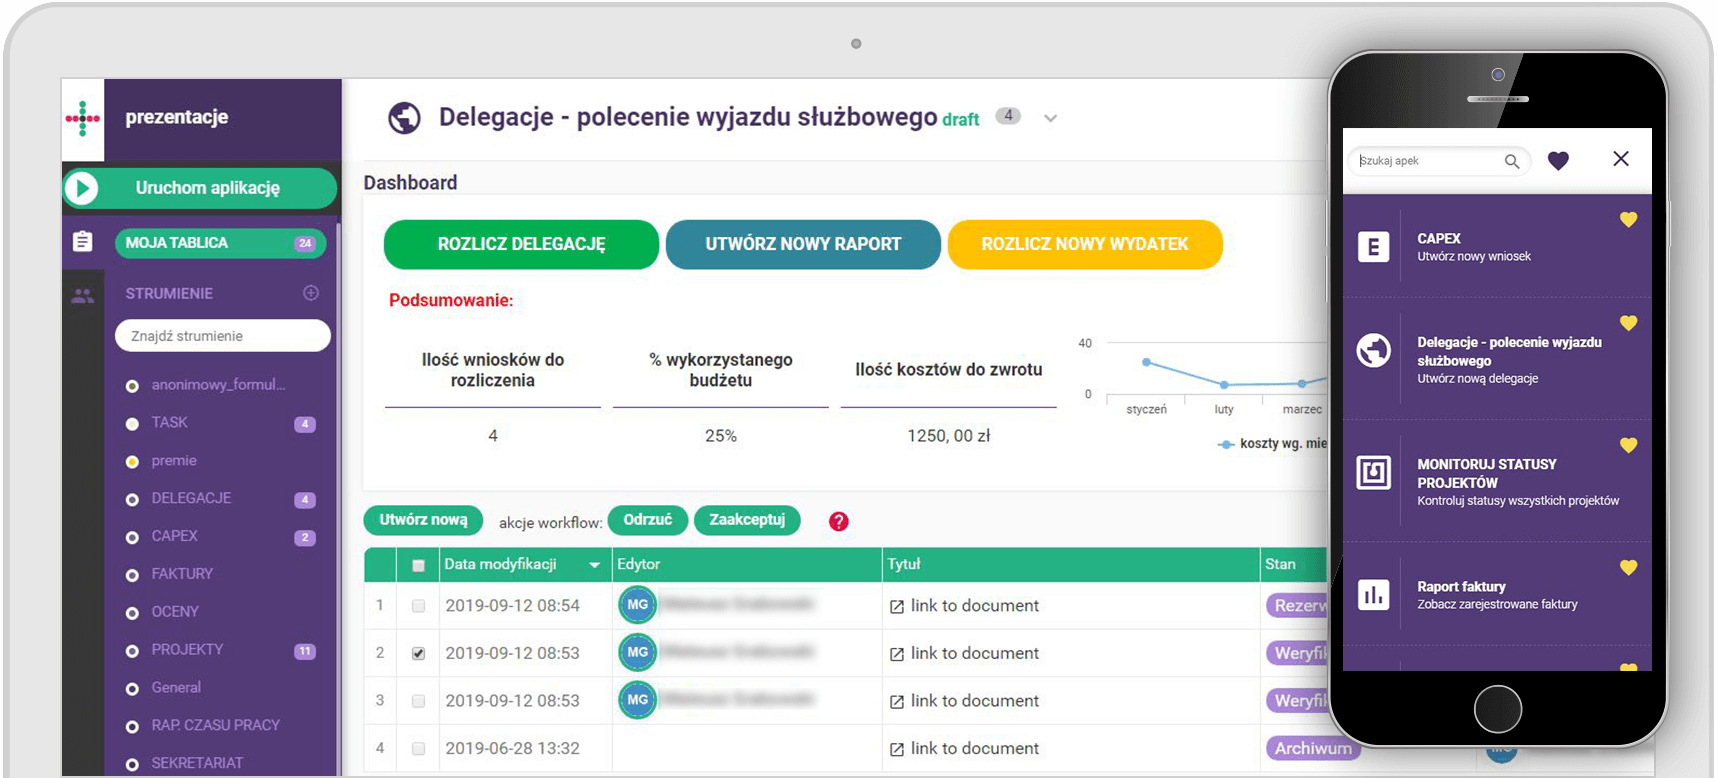The image size is (1718, 778).
Task: Toggle the select-all checkbox in table header
Action: point(418,565)
